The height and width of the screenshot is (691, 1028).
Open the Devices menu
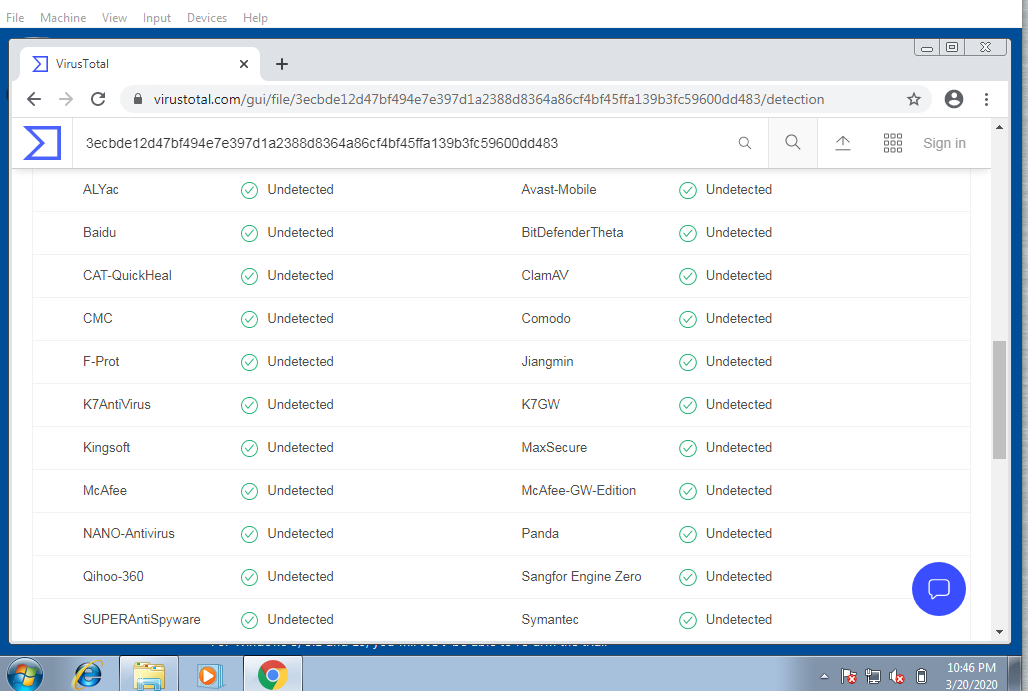point(207,18)
